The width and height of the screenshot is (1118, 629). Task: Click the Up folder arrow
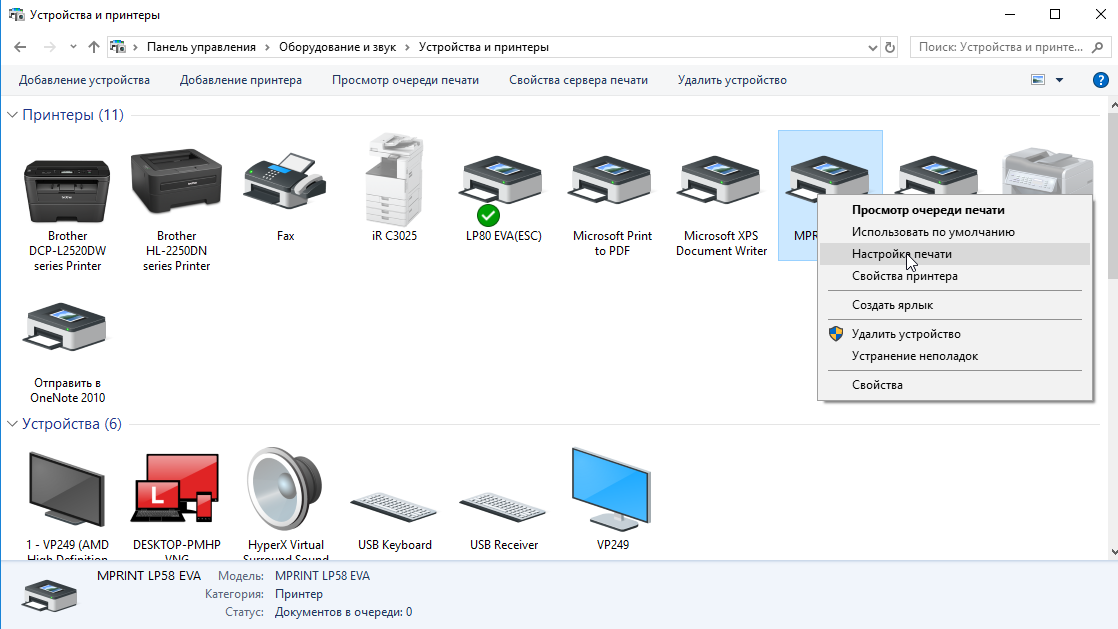click(x=93, y=47)
